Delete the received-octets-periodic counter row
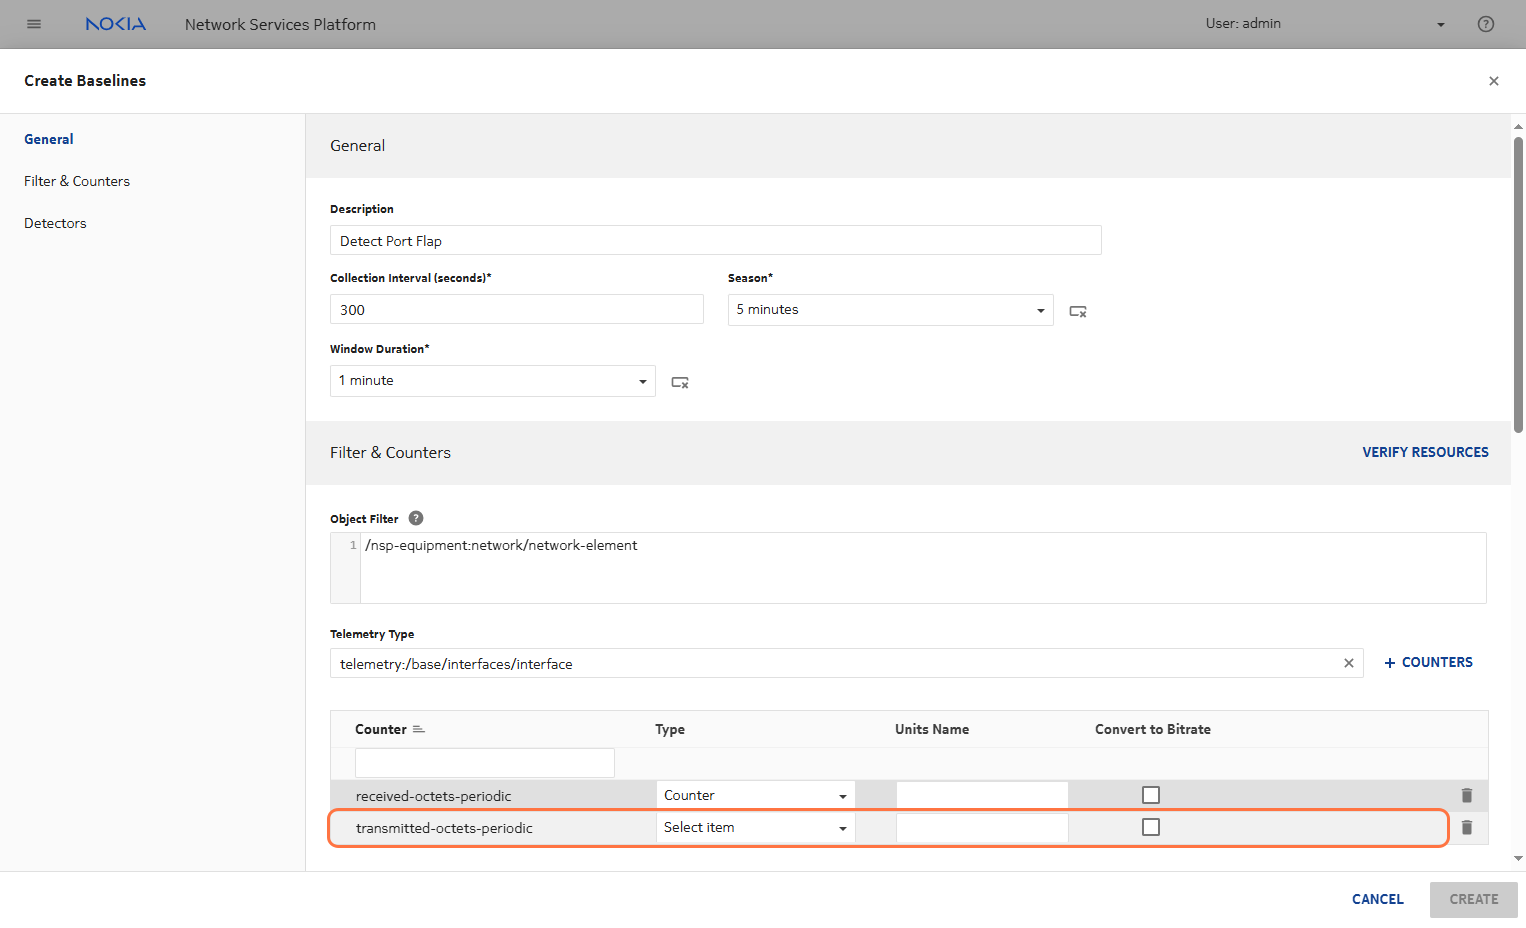The height and width of the screenshot is (928, 1526). [1466, 795]
